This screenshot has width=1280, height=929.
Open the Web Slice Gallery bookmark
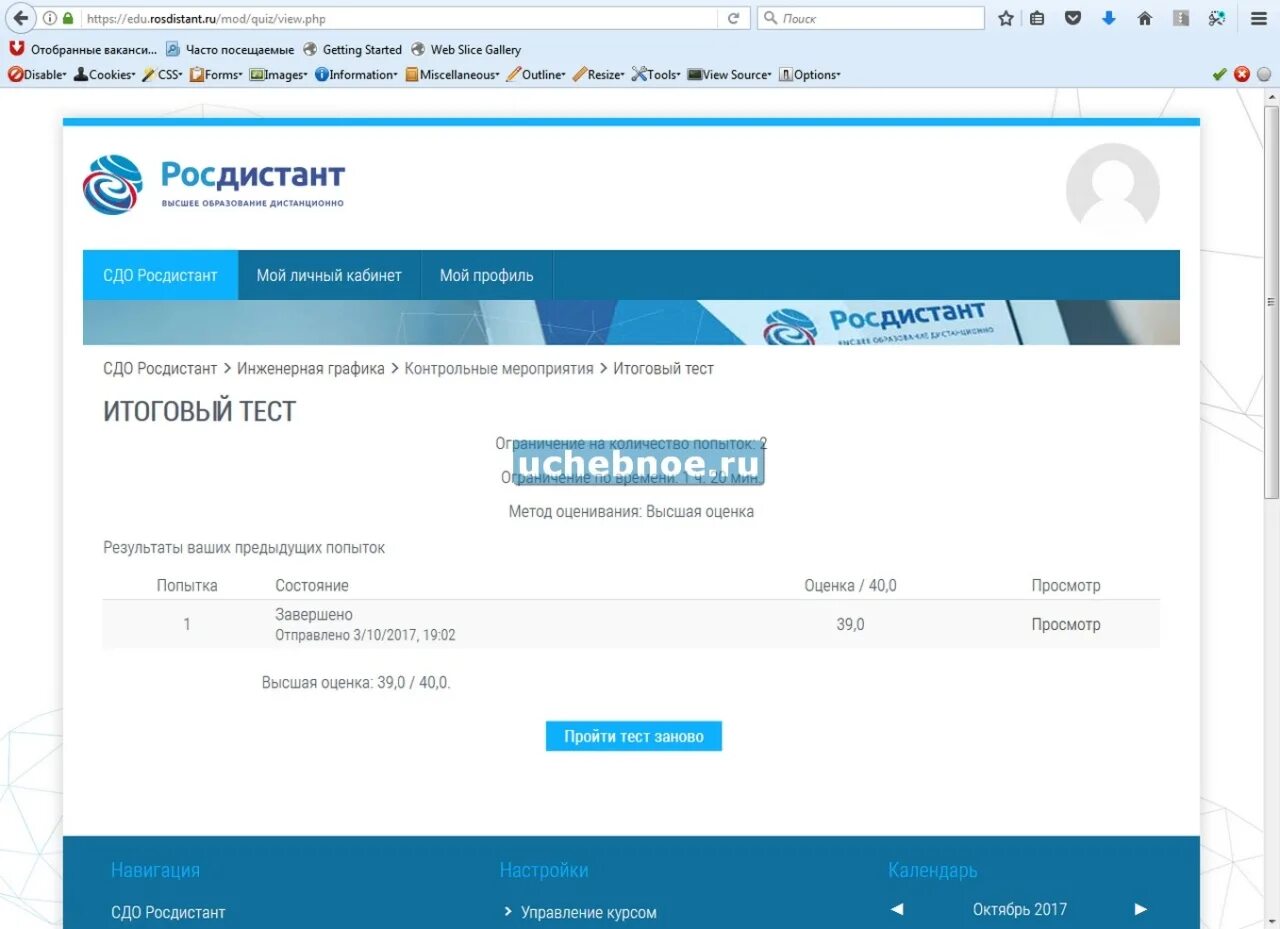[x=466, y=49]
